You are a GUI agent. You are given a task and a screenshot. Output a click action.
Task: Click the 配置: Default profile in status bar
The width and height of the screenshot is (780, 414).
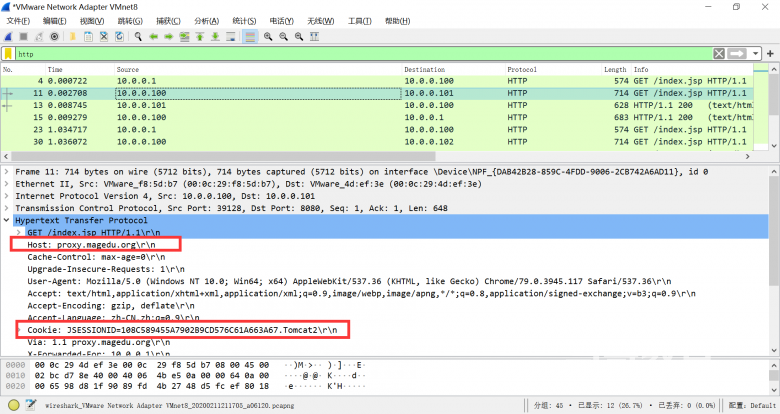[x=753, y=406]
